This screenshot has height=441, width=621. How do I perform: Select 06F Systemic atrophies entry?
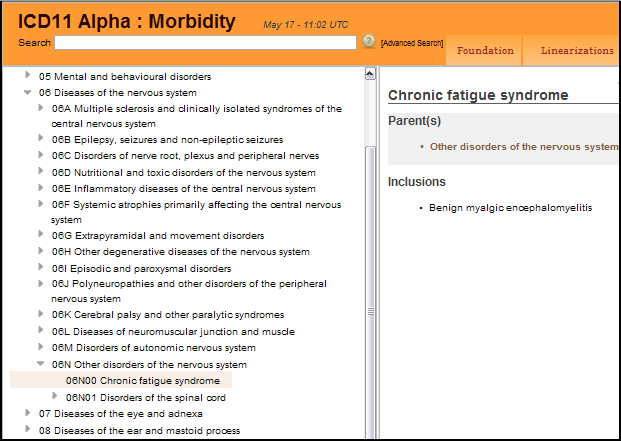(x=196, y=212)
